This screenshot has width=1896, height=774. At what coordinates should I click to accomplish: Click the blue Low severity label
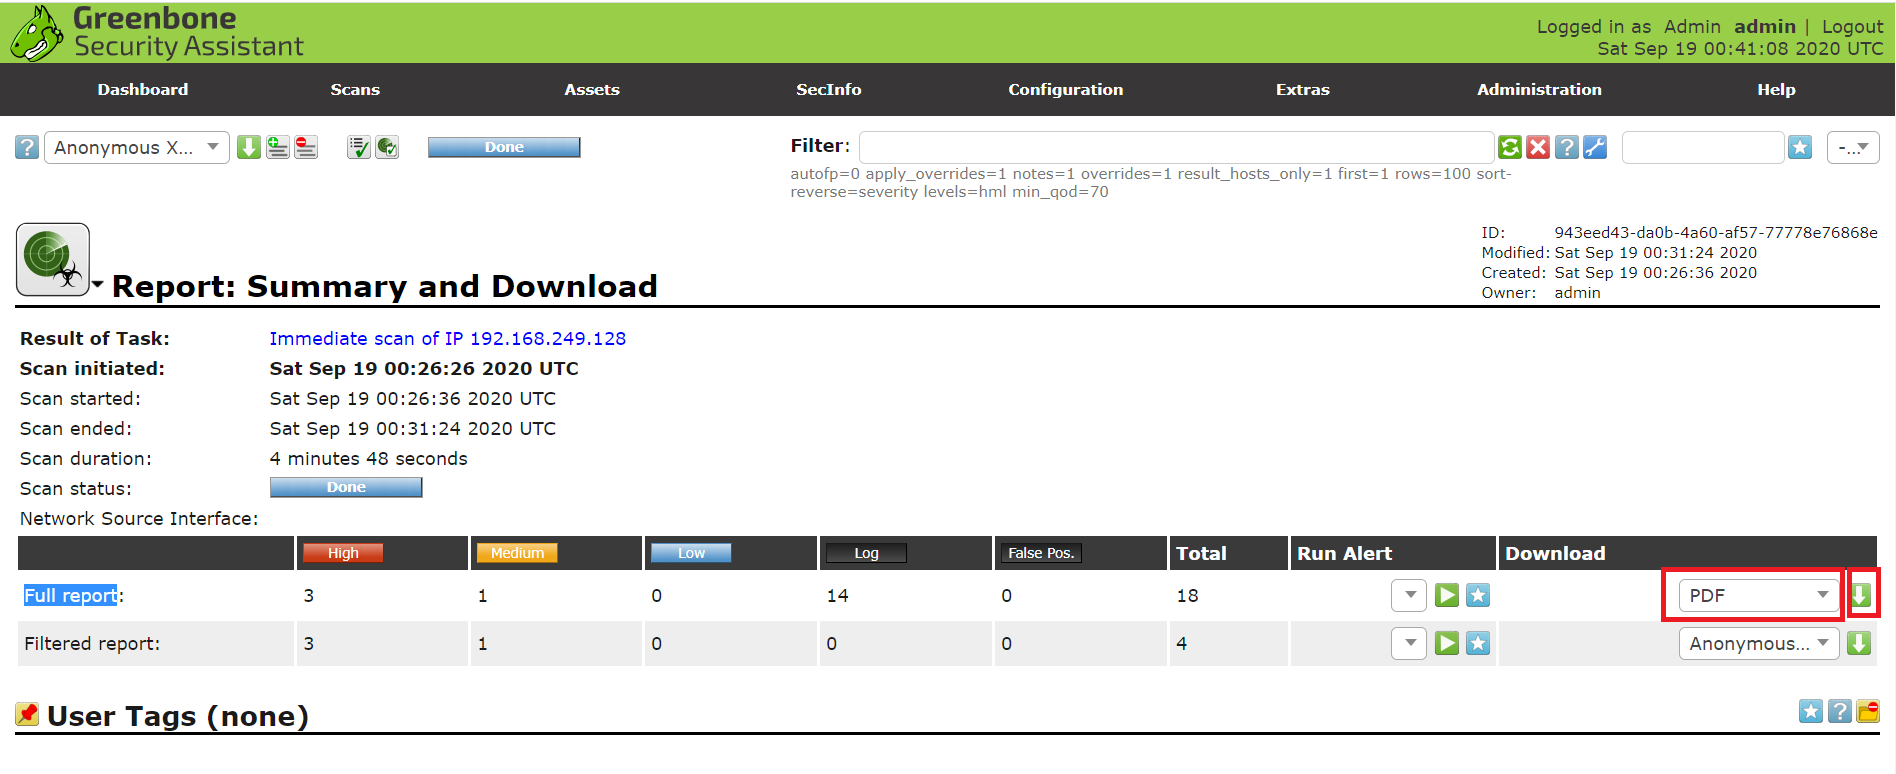(691, 553)
